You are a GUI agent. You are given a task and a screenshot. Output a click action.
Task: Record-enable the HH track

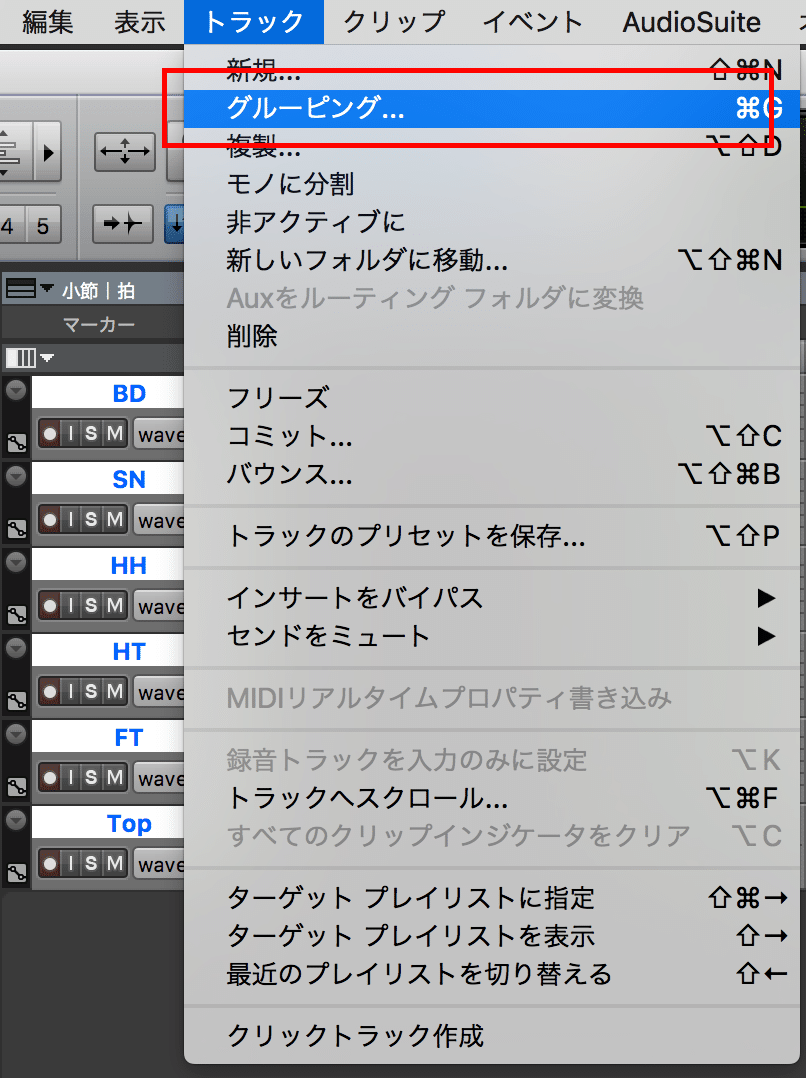[x=50, y=606]
